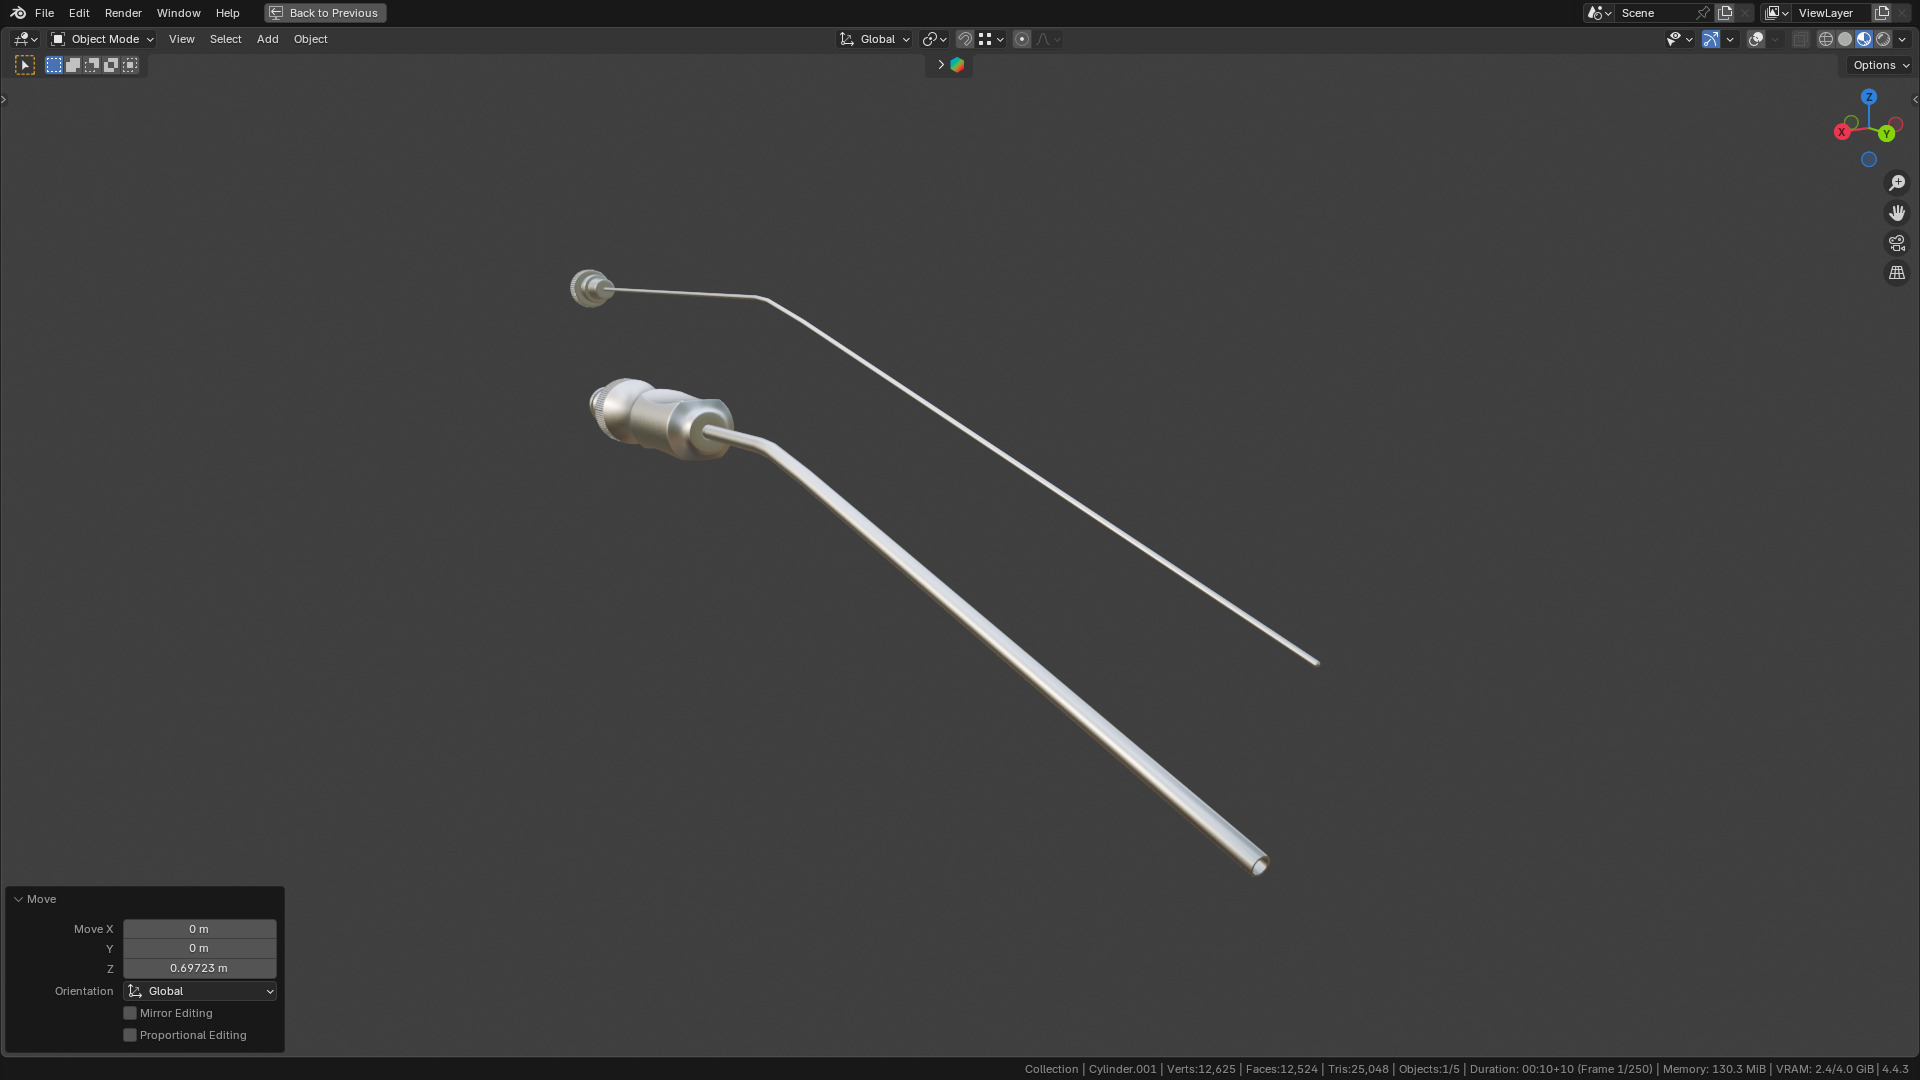
Task: Open the transform pivot point dropdown
Action: pos(934,39)
